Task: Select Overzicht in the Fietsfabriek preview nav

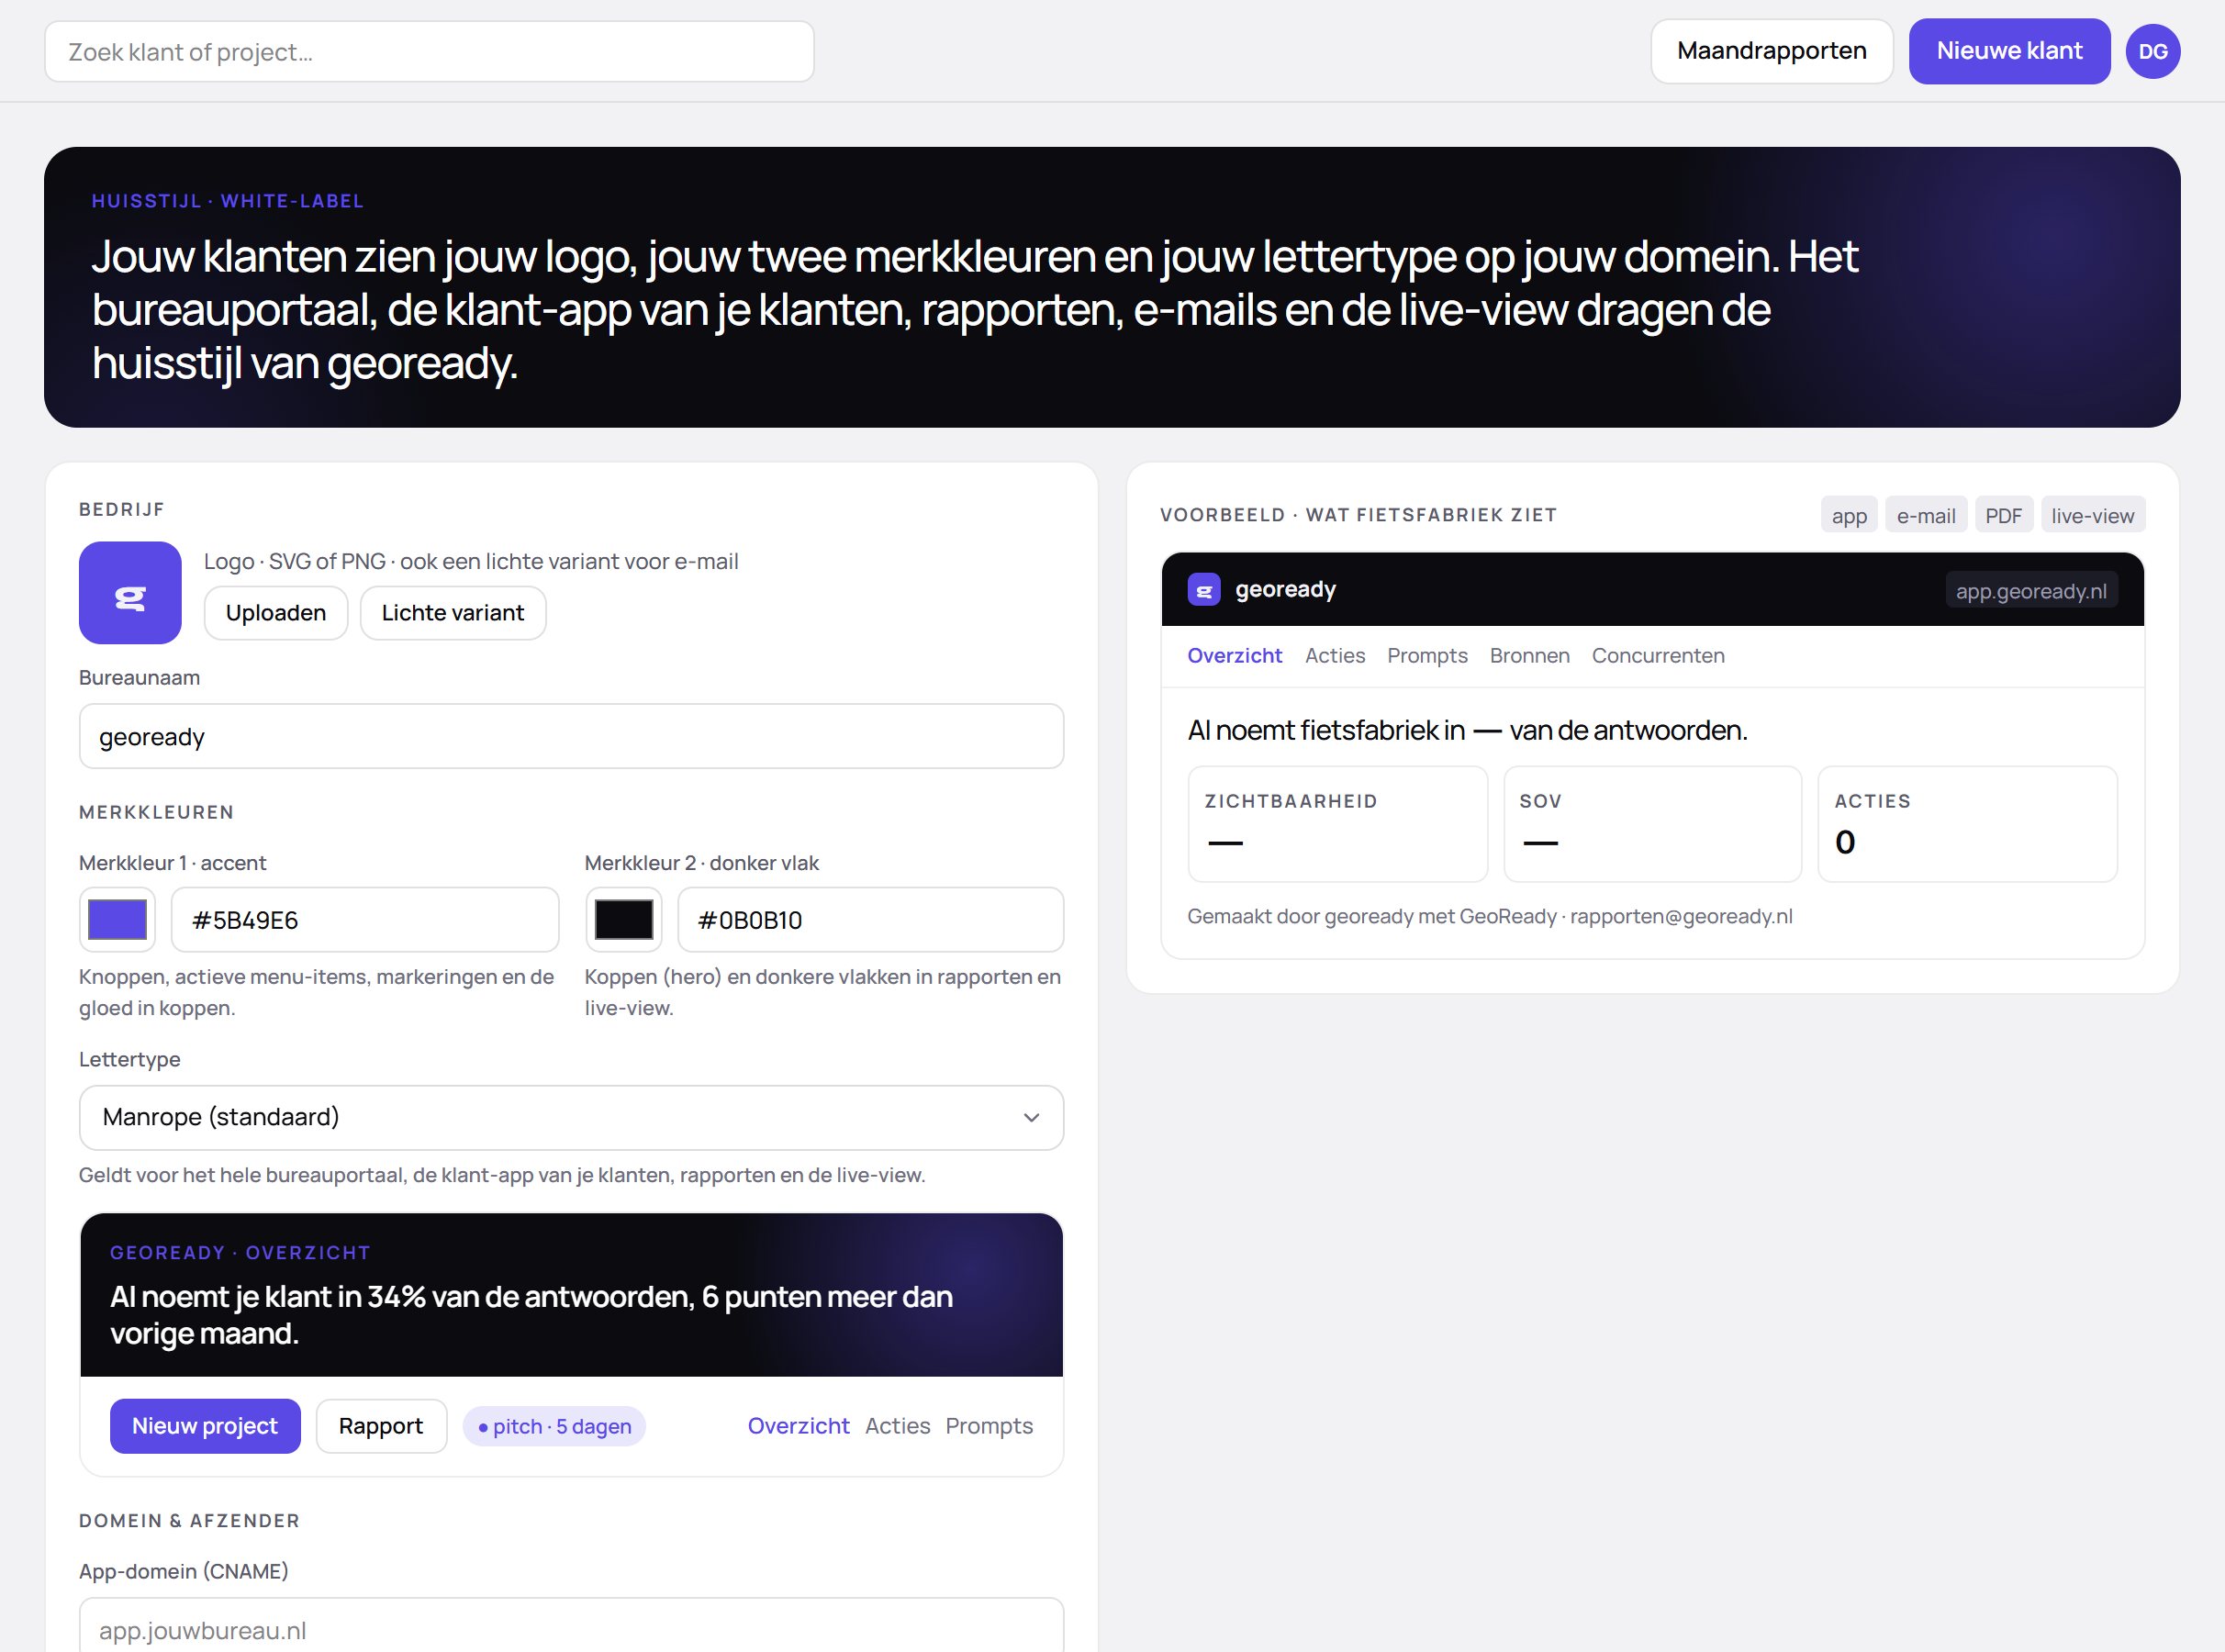Action: [1234, 656]
